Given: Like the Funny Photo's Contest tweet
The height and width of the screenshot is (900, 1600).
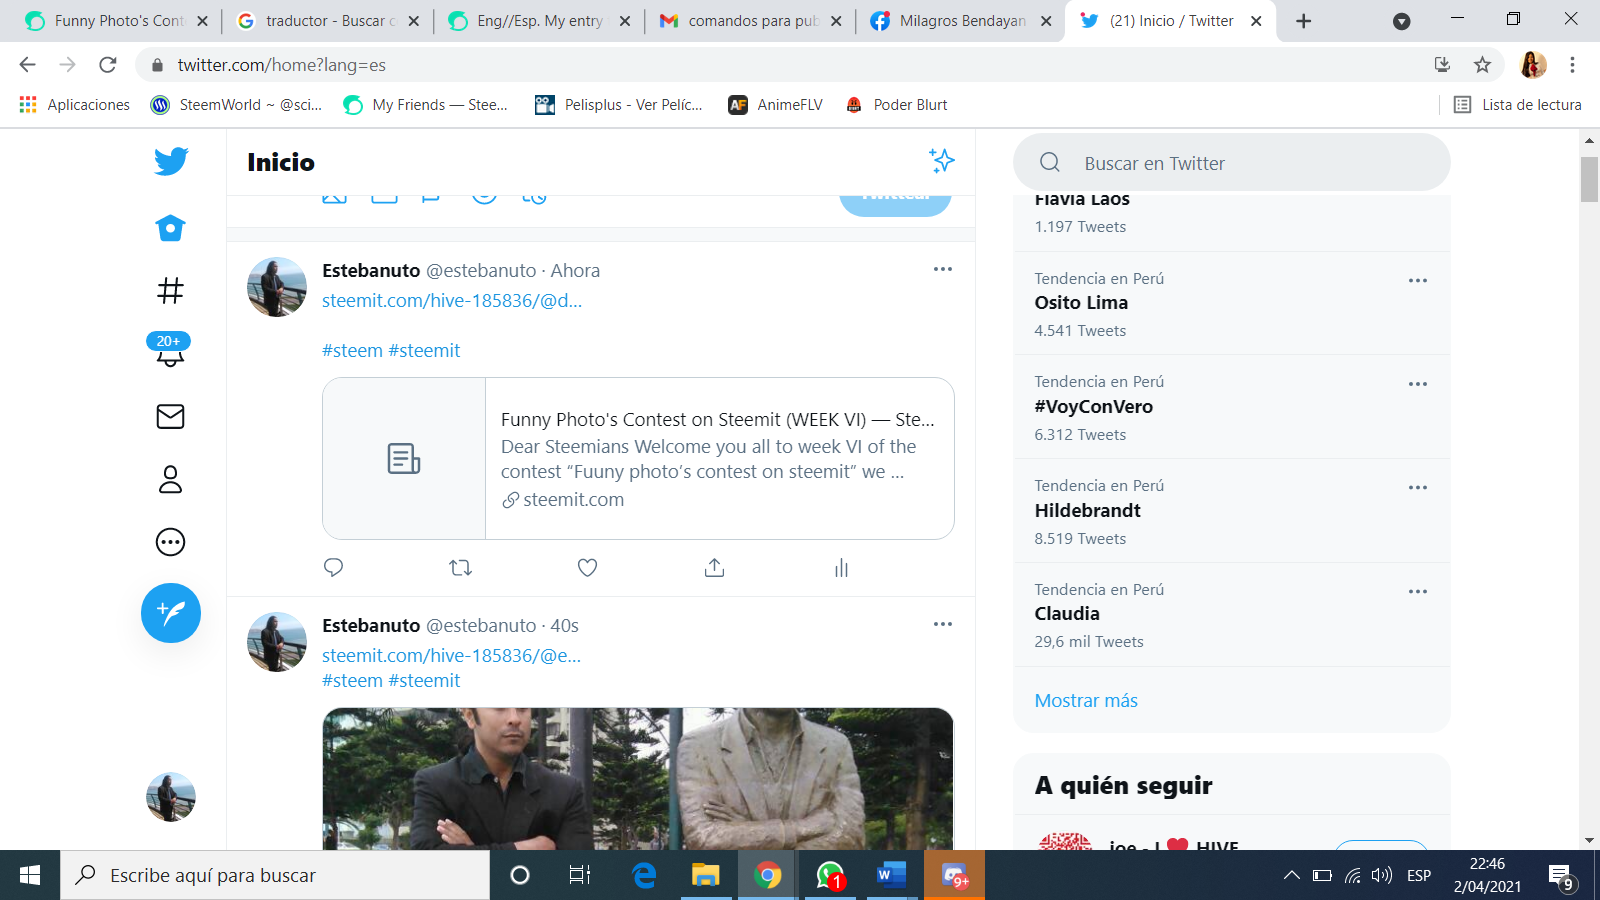Looking at the screenshot, I should click(x=588, y=568).
